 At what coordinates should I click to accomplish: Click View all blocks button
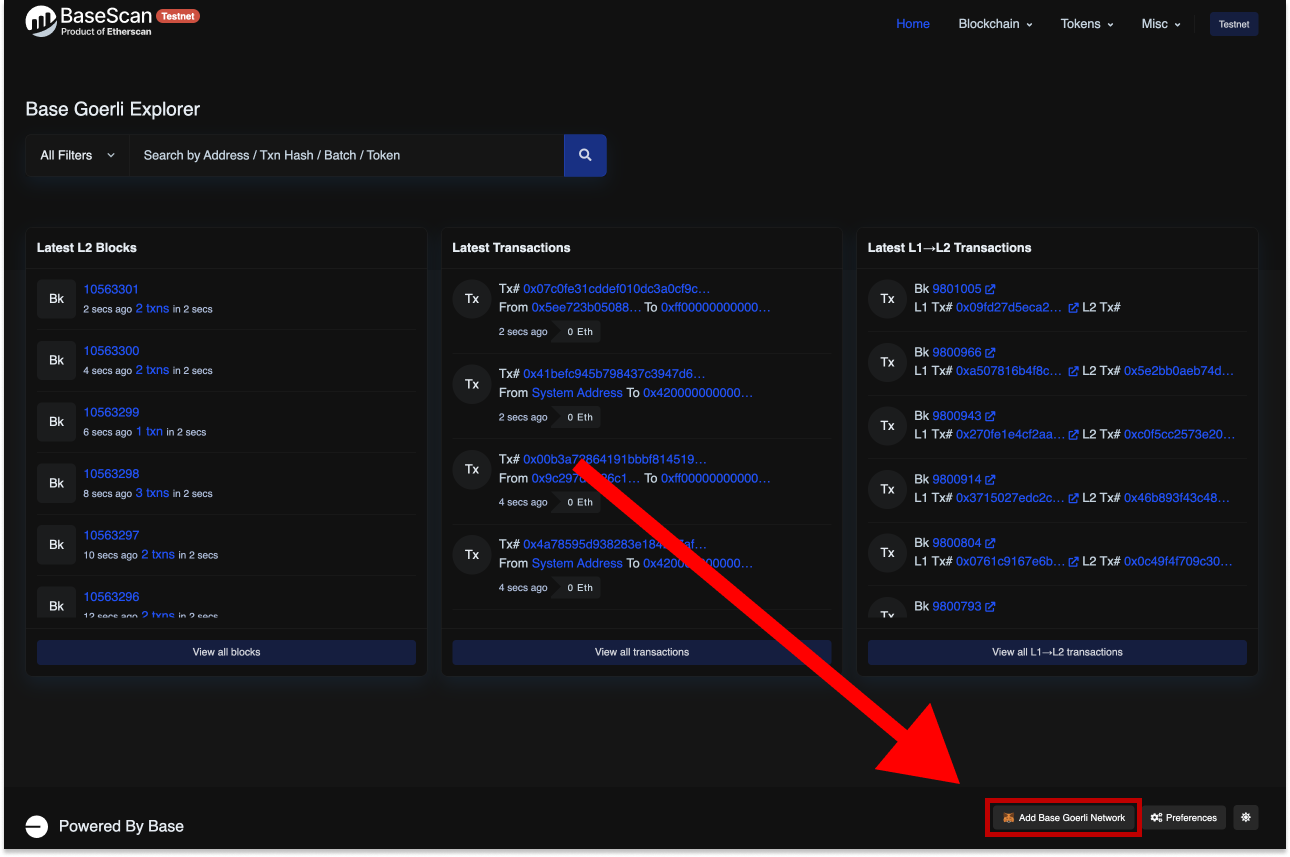[x=226, y=652]
